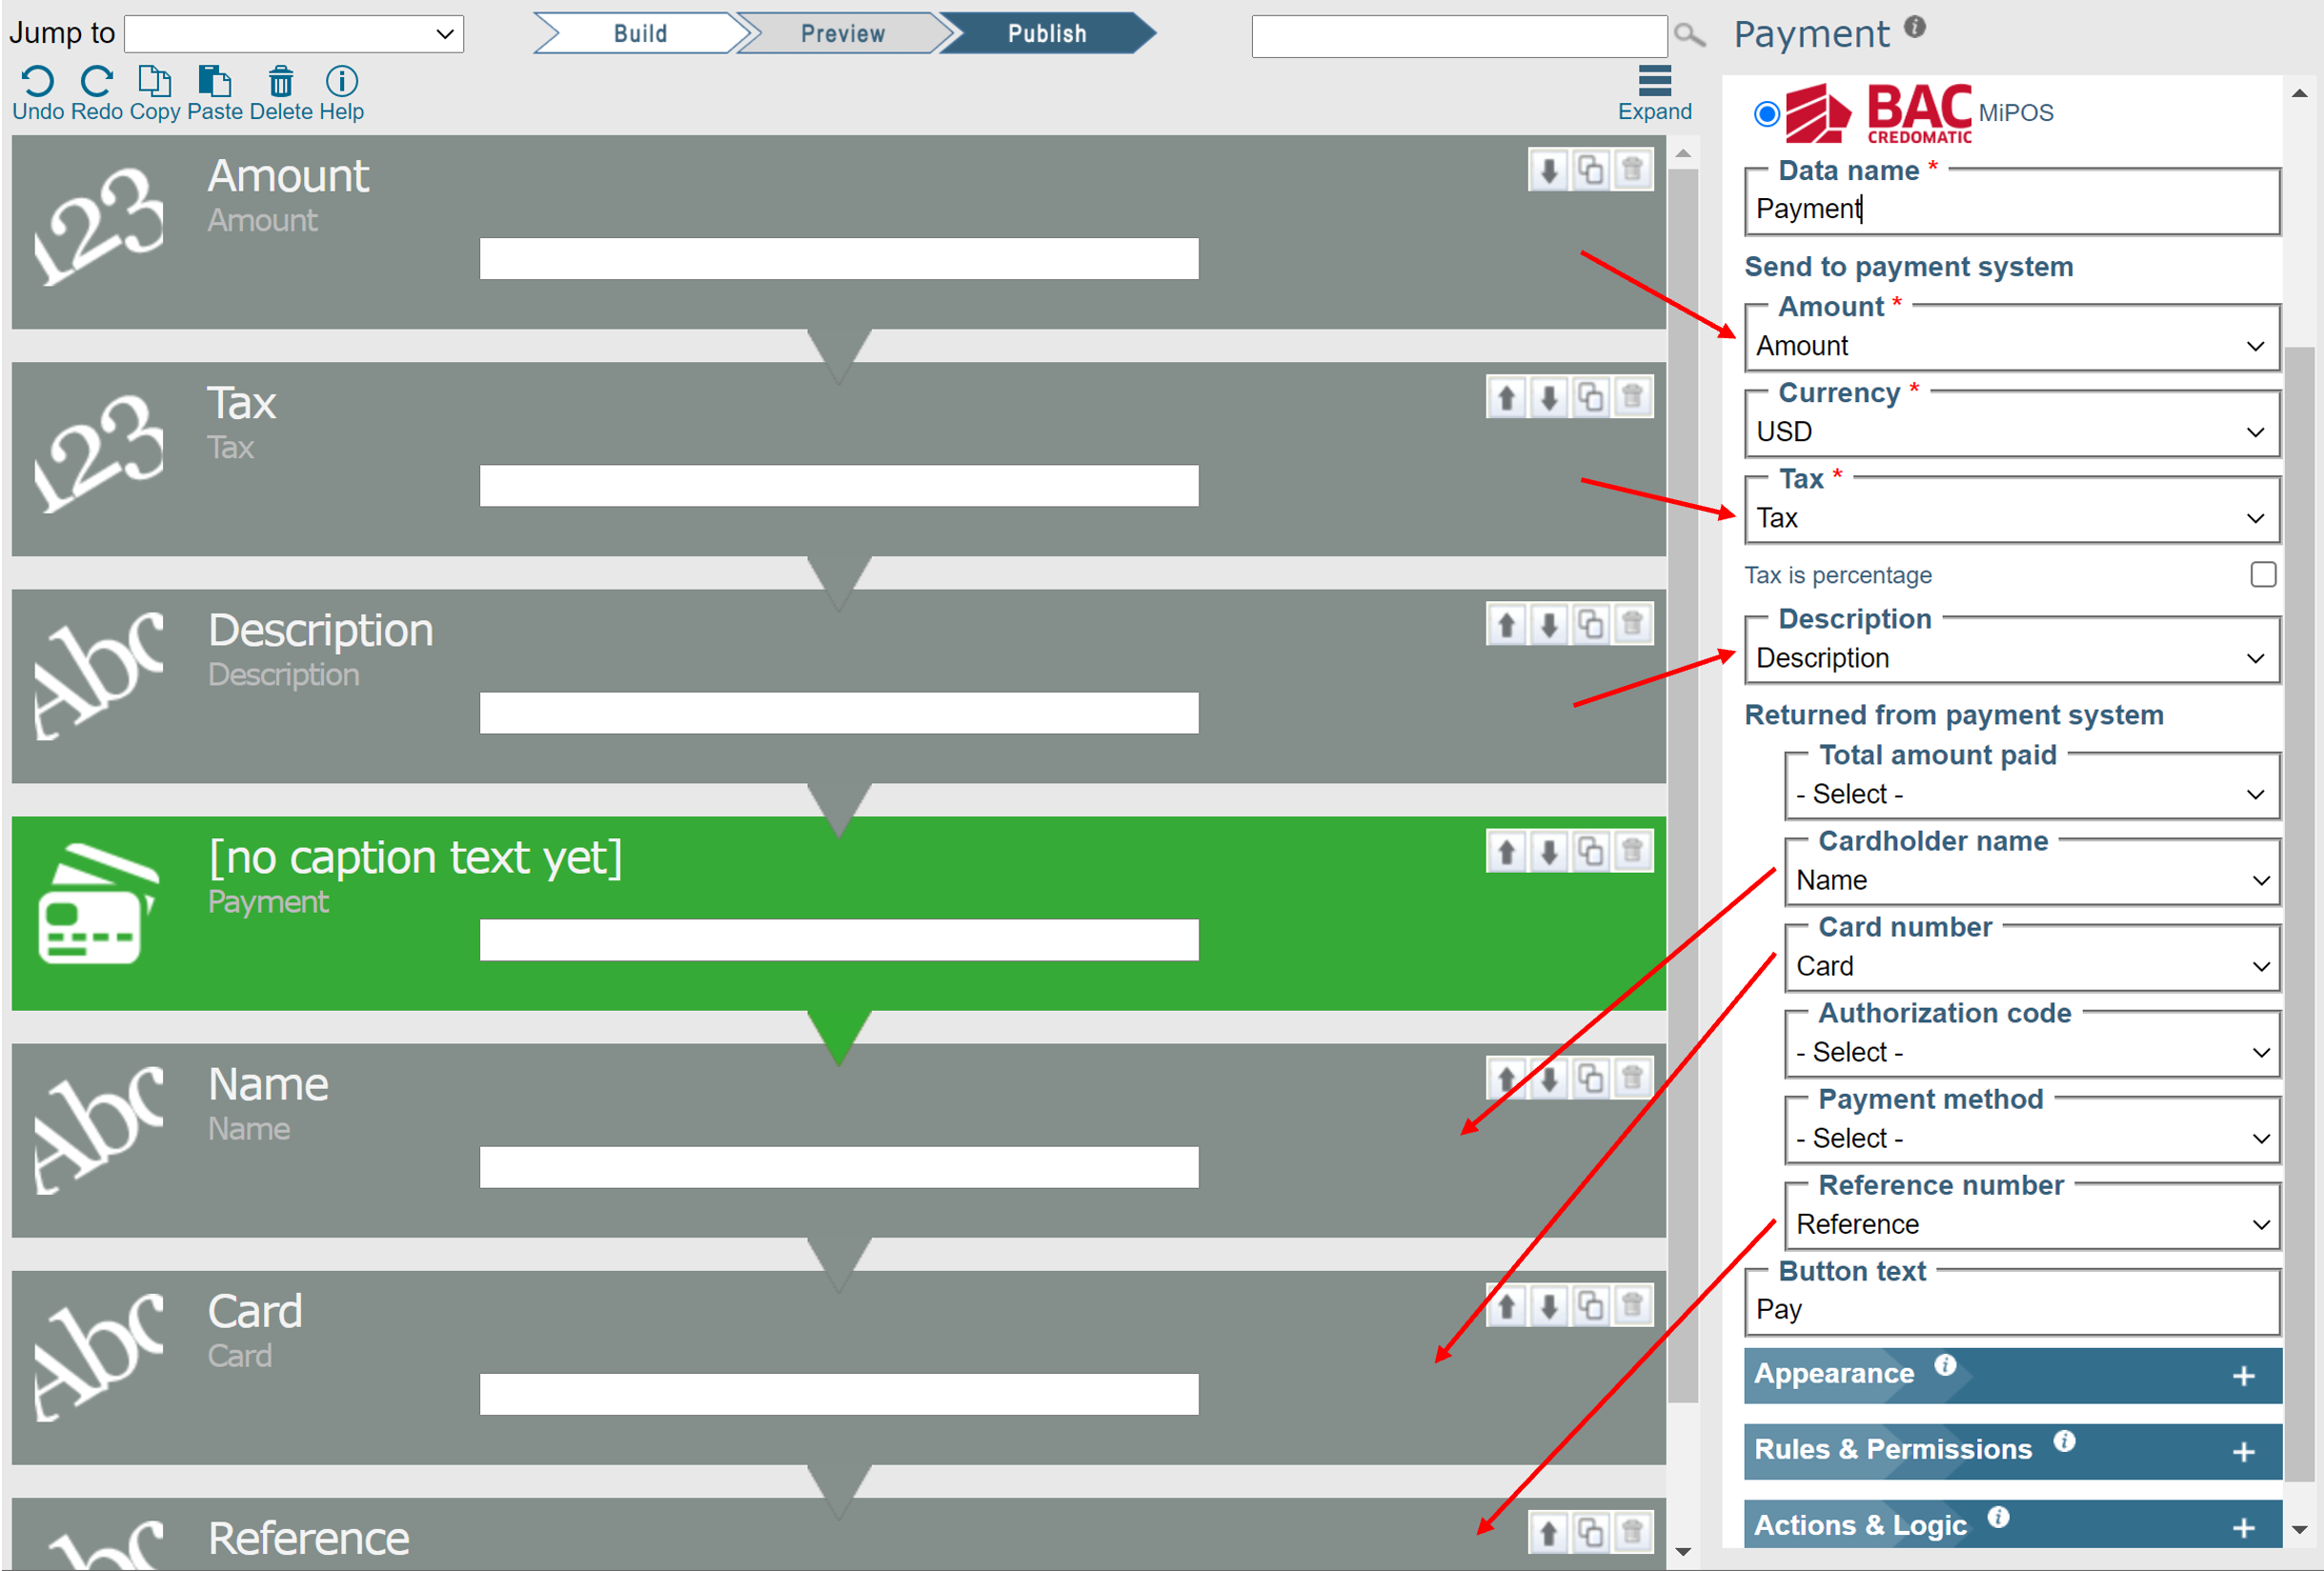Move the Amount field down
The image size is (2324, 1571).
point(1549,171)
